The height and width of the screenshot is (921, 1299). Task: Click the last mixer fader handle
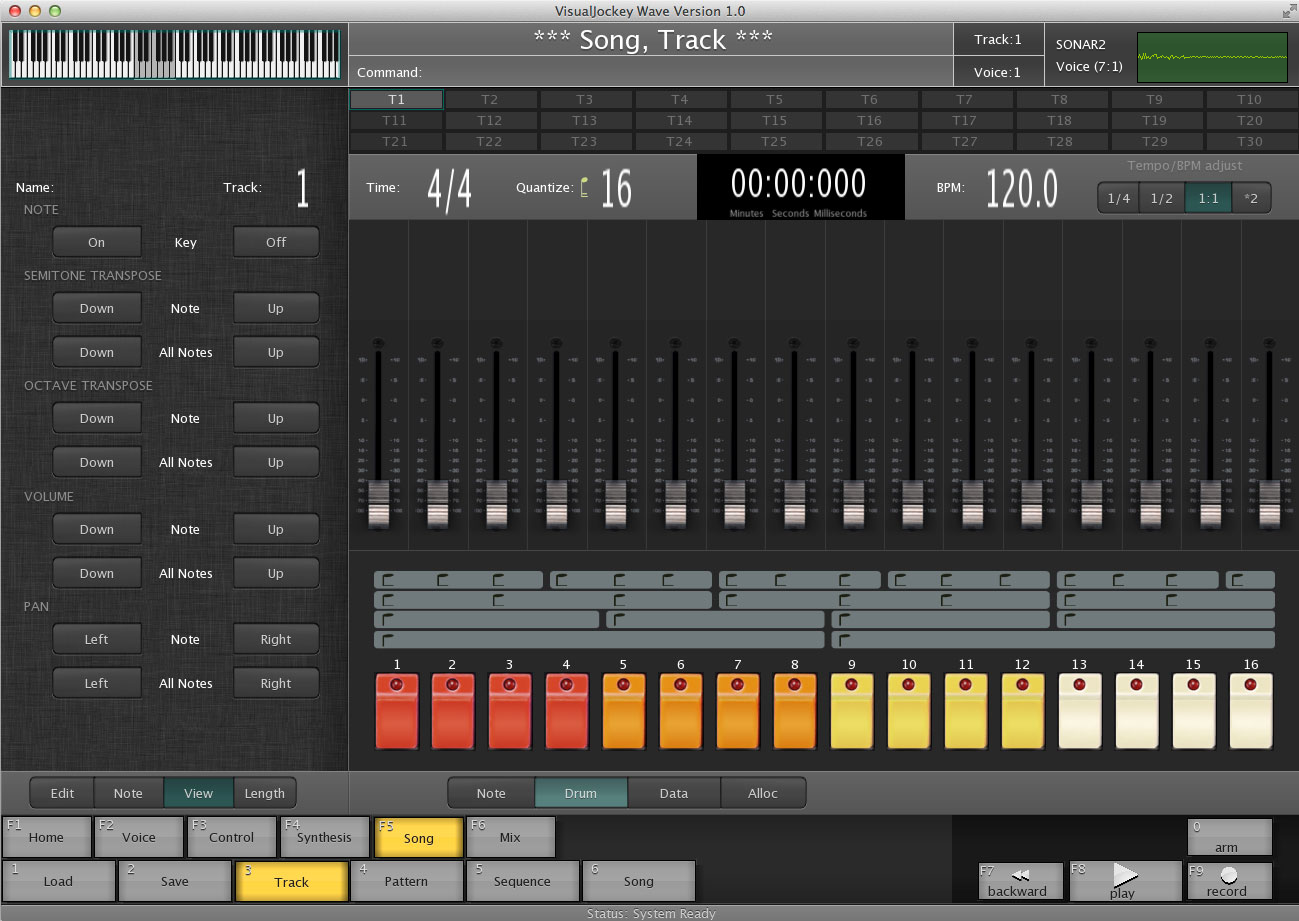(x=1270, y=503)
